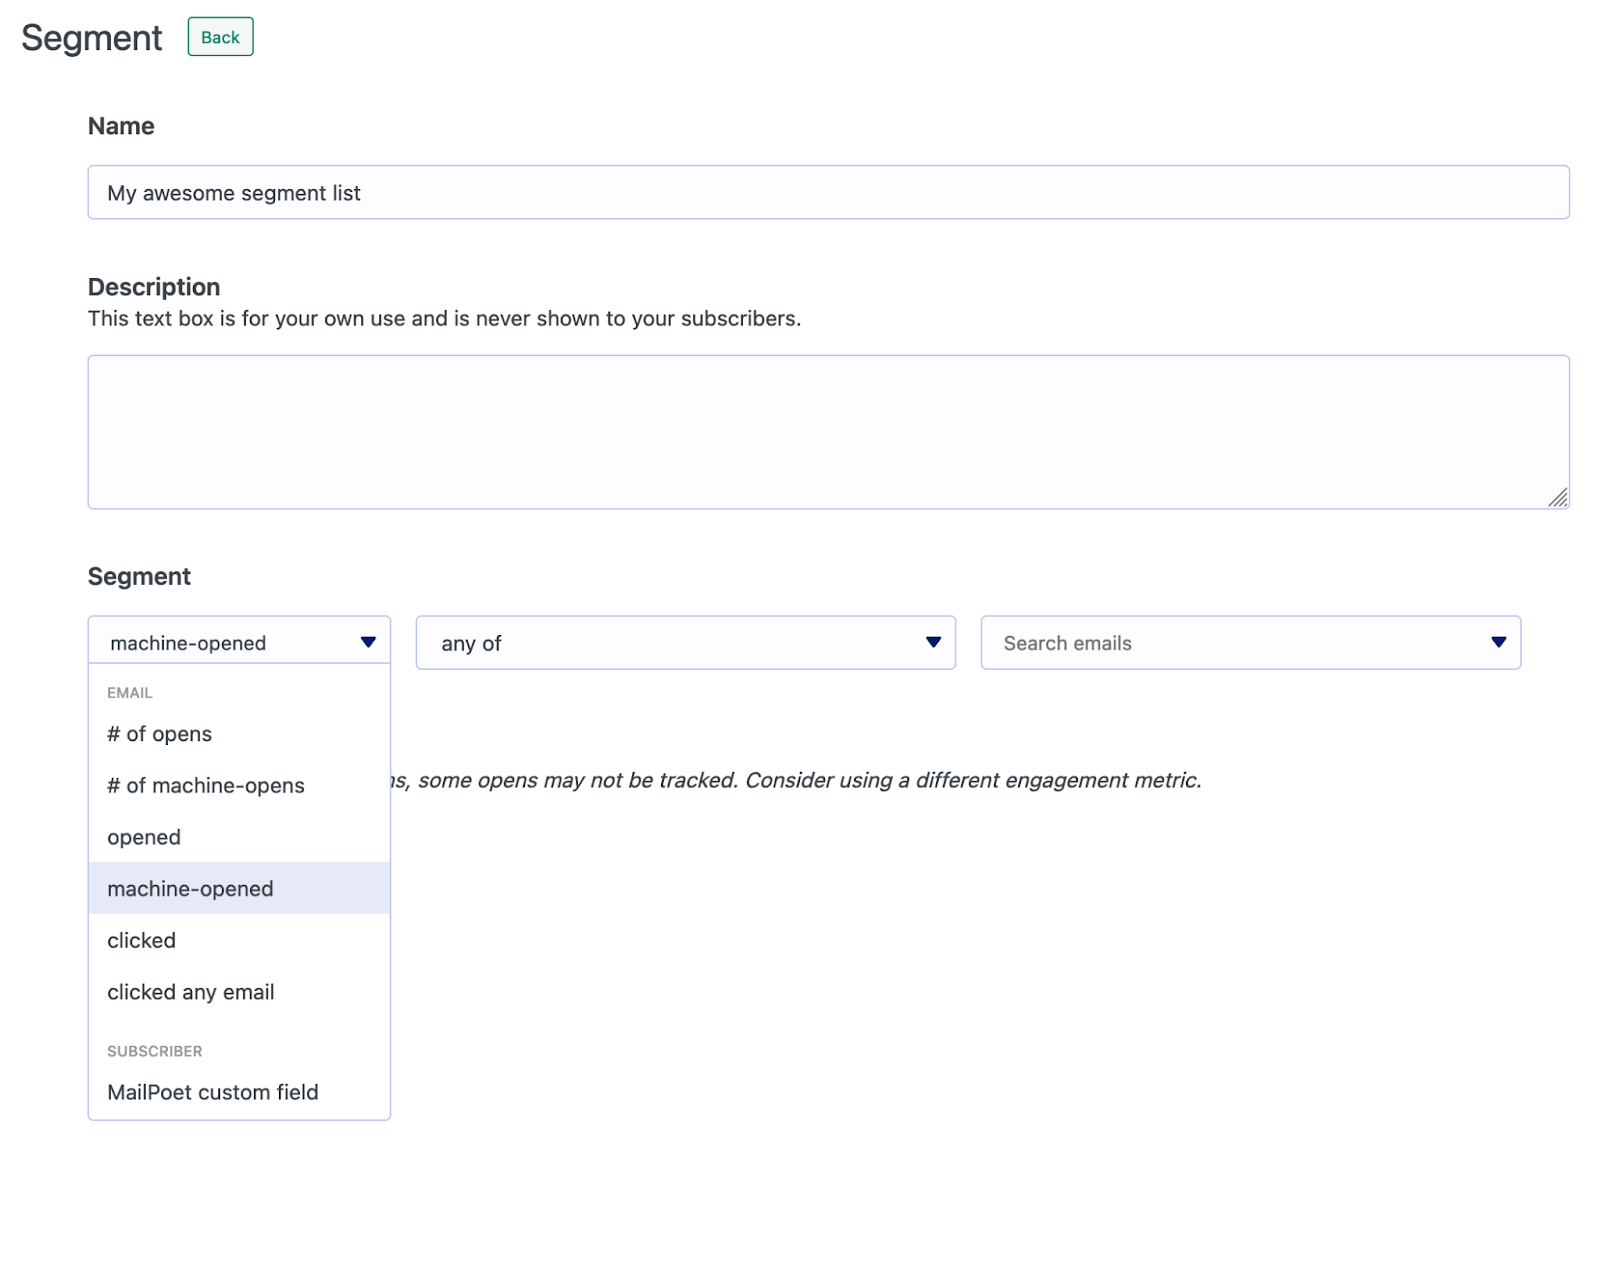This screenshot has width=1600, height=1273.
Task: Open the 'any of' operator dropdown
Action: tap(685, 642)
